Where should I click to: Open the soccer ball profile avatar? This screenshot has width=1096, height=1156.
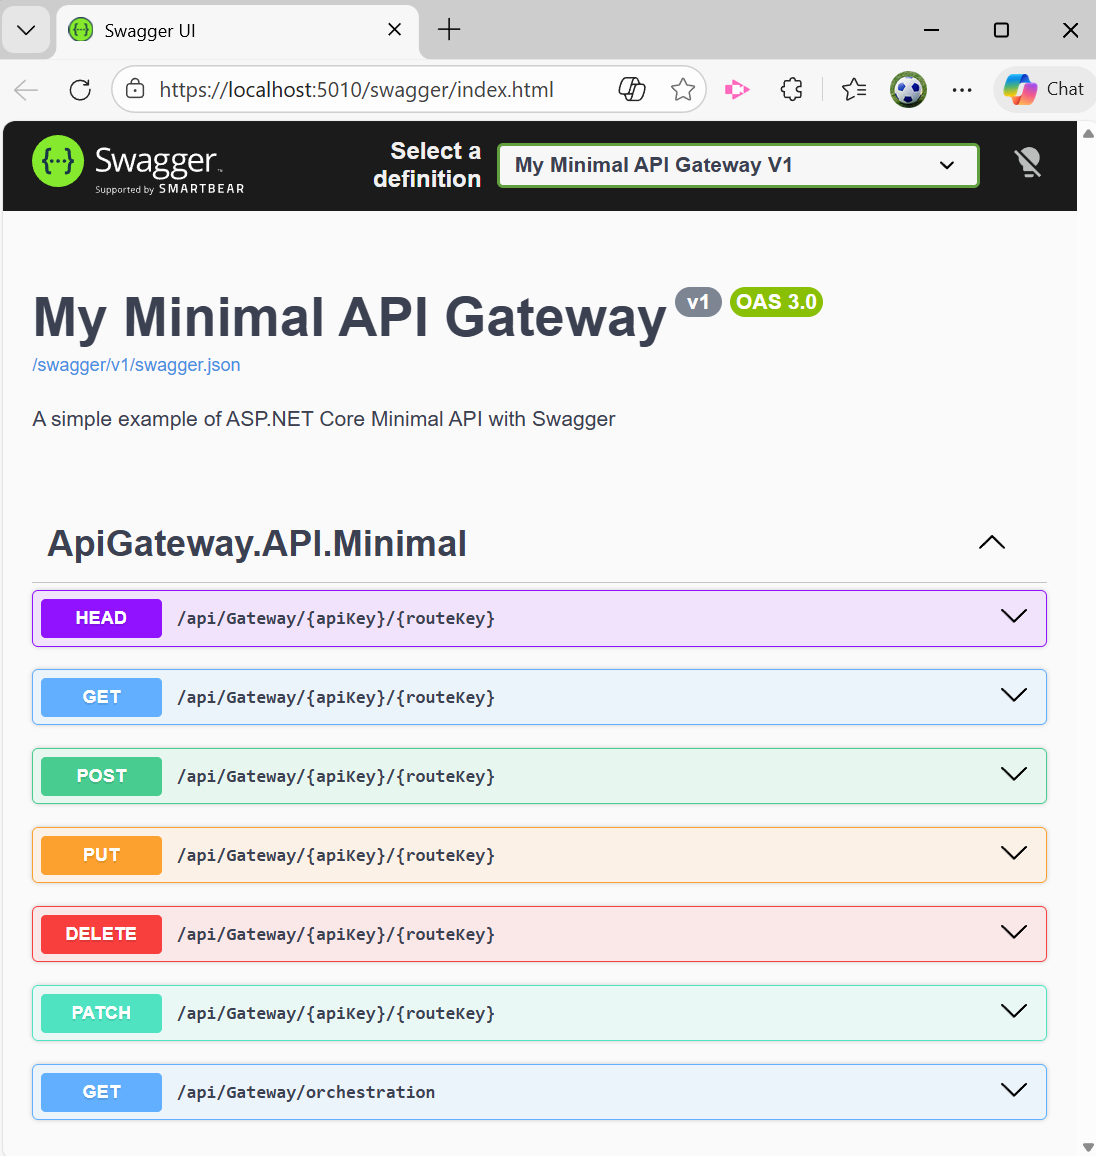click(908, 90)
